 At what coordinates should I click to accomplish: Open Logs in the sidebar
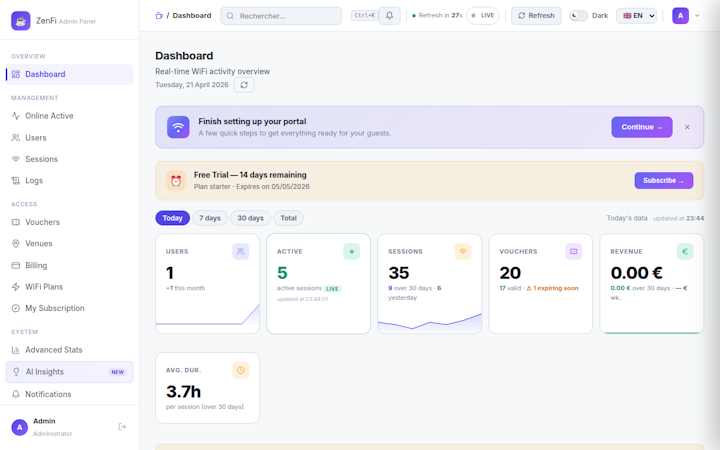[69, 180]
